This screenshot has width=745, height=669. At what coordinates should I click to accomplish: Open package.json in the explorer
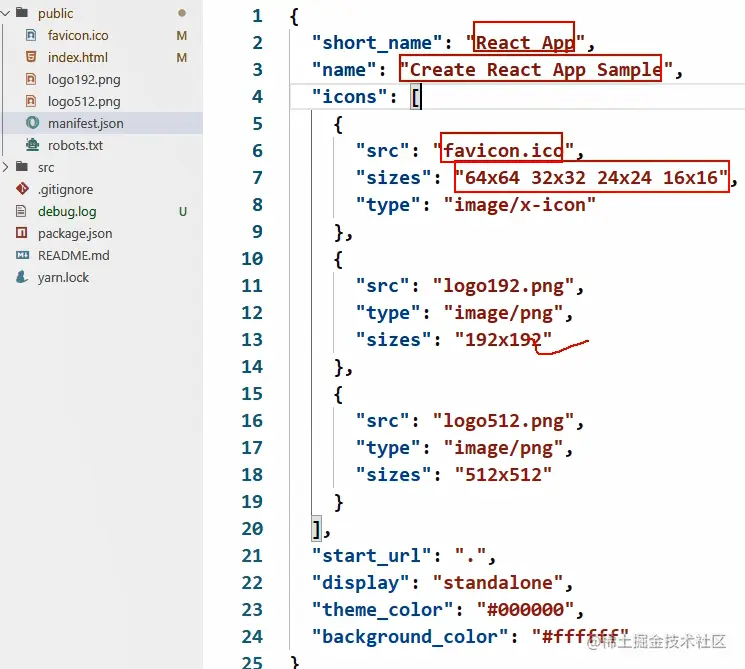[x=75, y=234]
